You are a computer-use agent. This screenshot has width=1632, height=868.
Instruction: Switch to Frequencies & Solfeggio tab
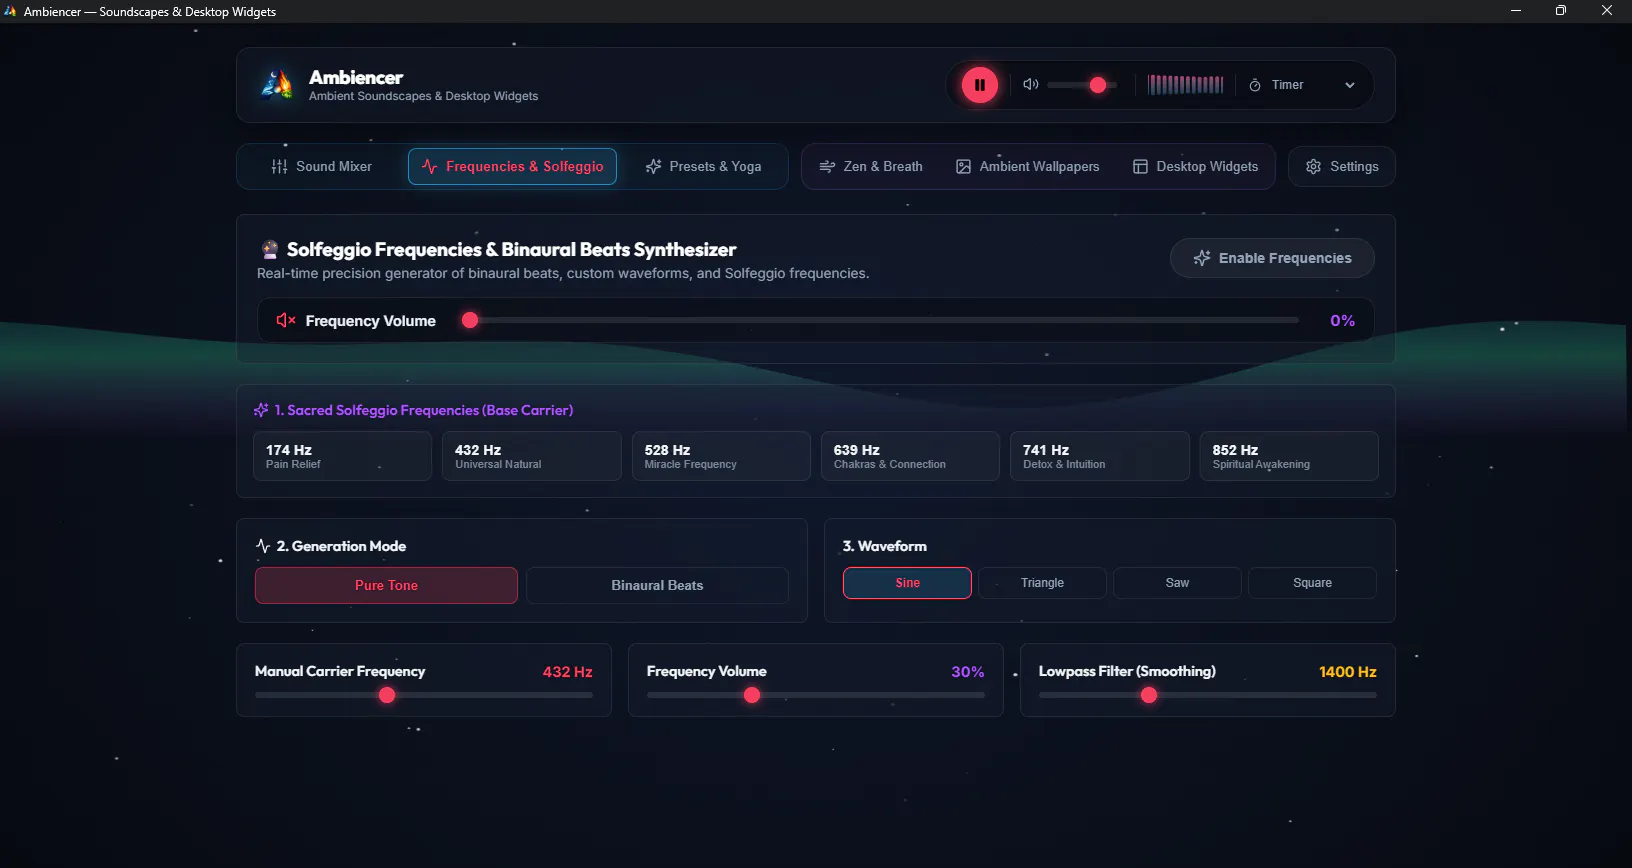pos(512,167)
